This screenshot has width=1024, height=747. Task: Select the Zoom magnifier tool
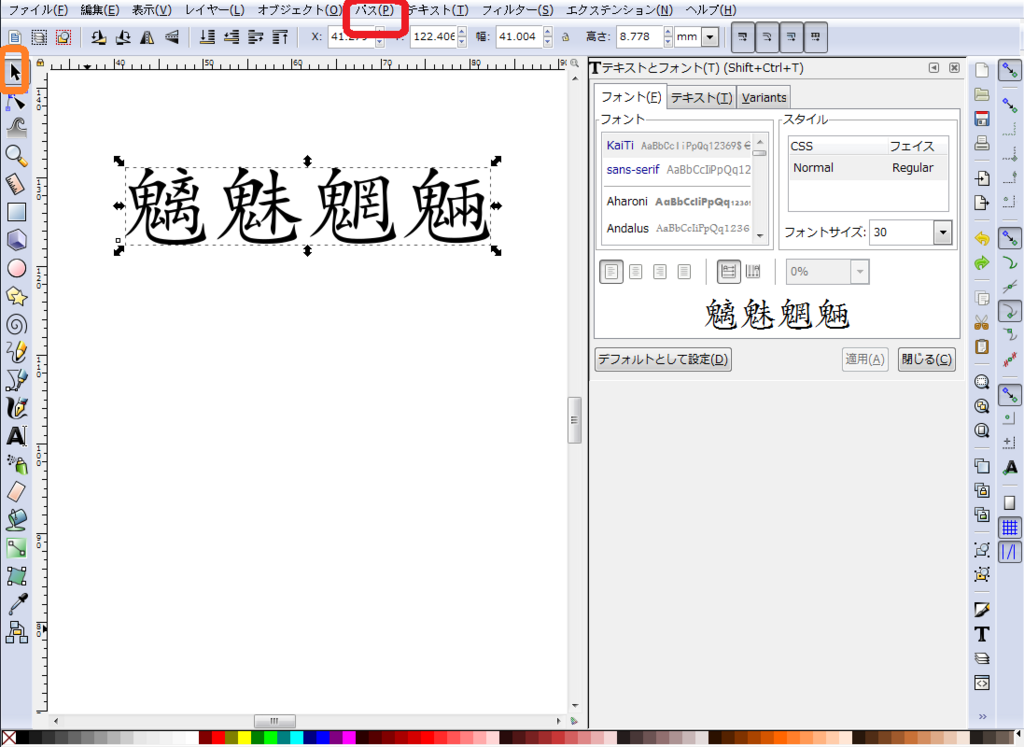tap(16, 155)
